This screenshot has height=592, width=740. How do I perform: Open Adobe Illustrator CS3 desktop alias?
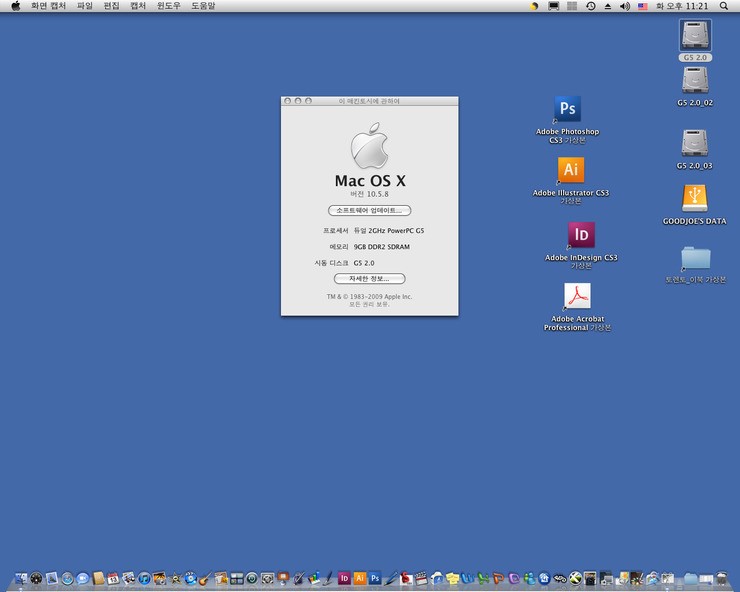[x=570, y=169]
